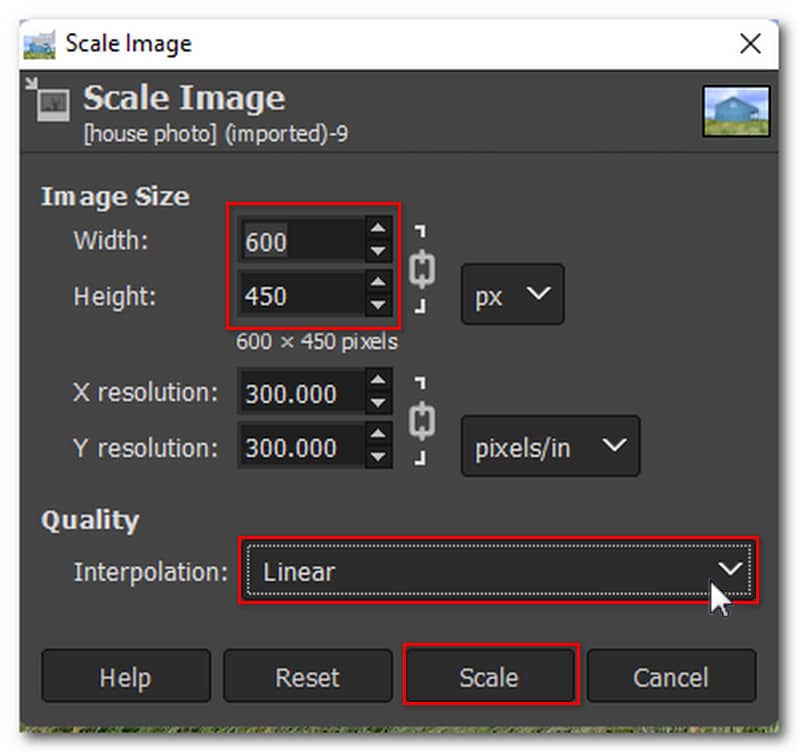The image size is (800, 754).
Task: Click the house photo preview thumbnail
Action: pyautogui.click(x=736, y=111)
